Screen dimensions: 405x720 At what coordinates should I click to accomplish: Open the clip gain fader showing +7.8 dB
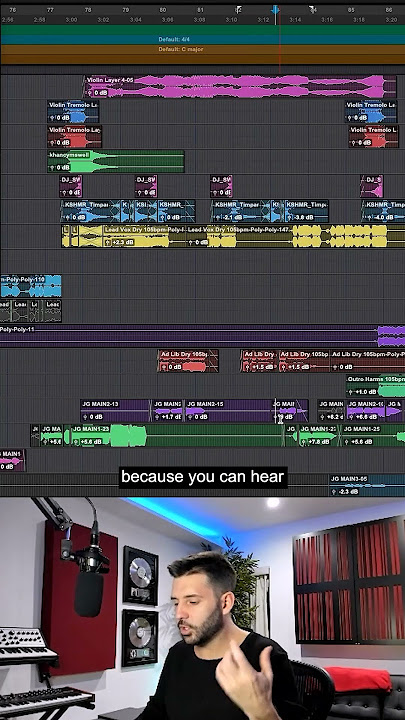[x=304, y=442]
